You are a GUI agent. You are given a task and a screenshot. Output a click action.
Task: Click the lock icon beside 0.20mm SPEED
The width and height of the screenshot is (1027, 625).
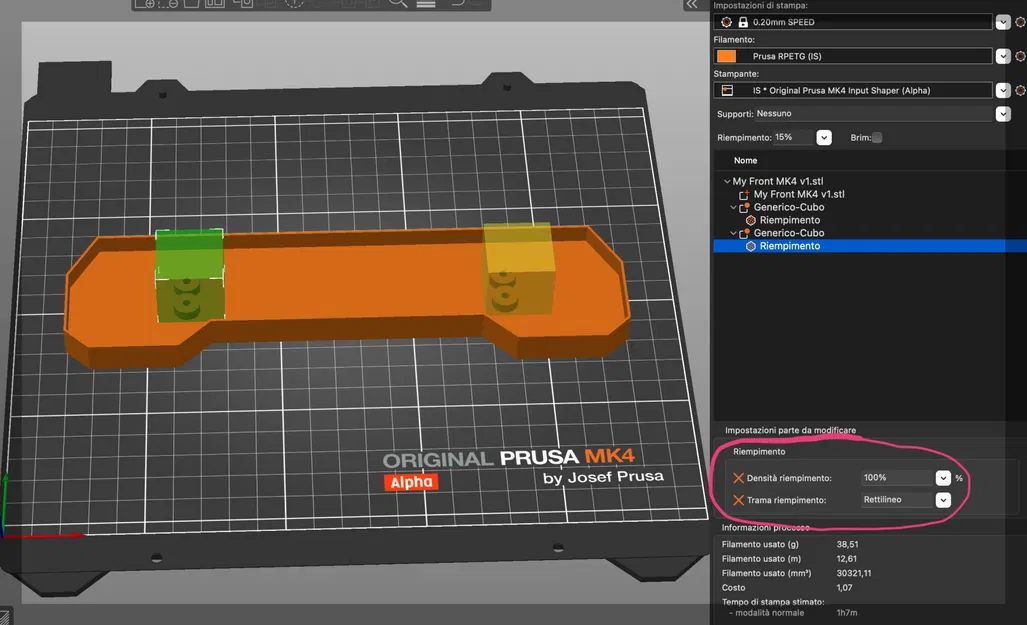click(743, 22)
